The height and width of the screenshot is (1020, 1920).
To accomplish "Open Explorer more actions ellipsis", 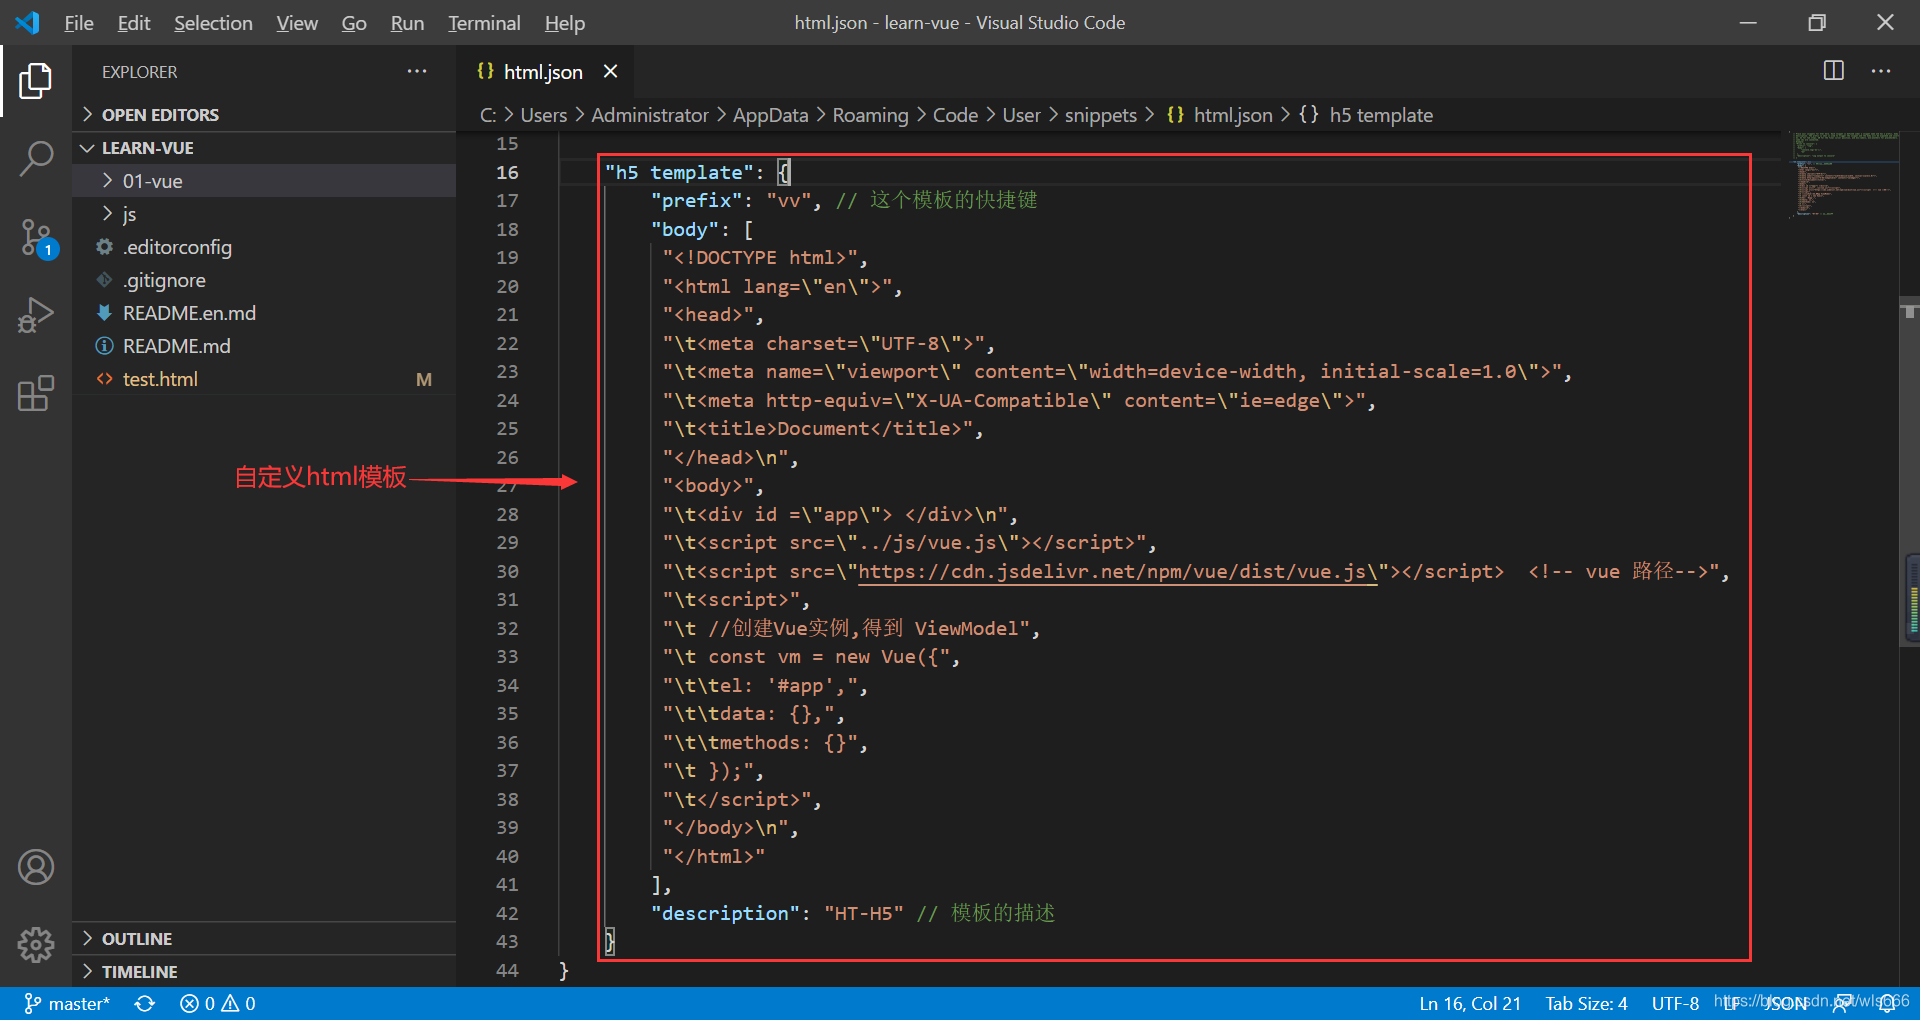I will point(417,71).
